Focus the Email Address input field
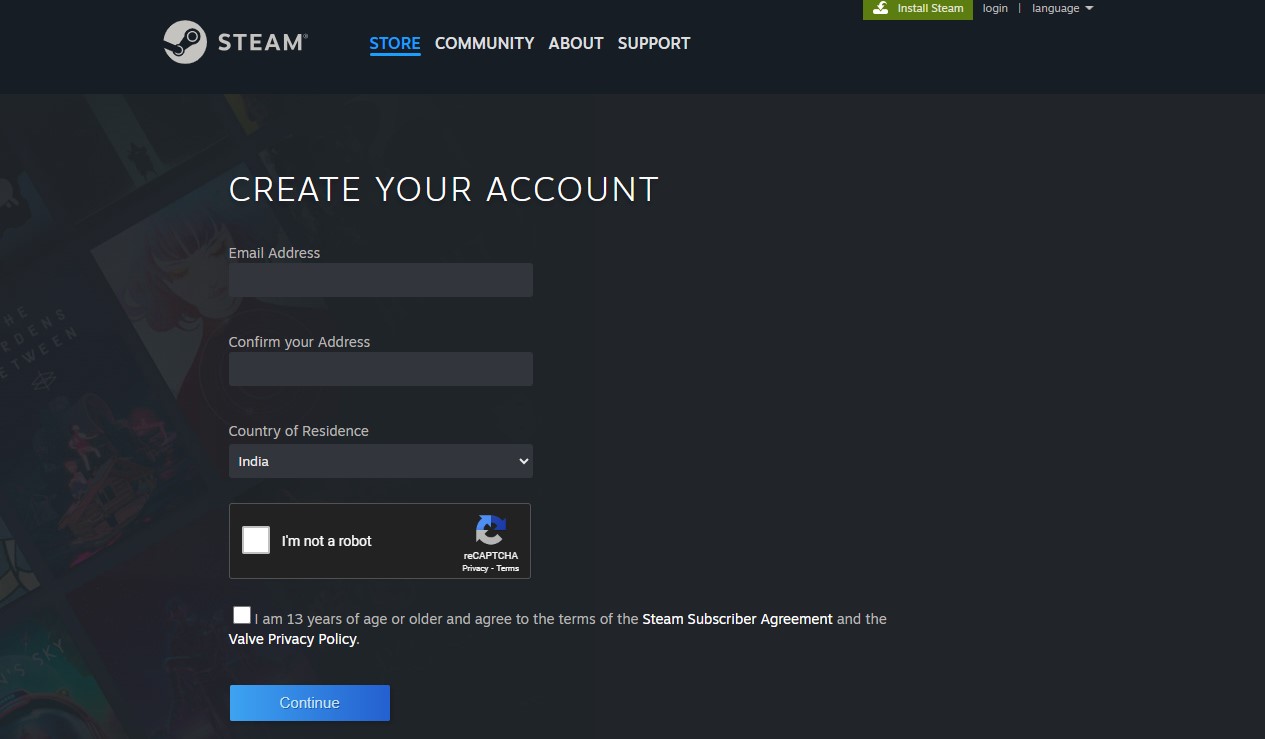 380,280
